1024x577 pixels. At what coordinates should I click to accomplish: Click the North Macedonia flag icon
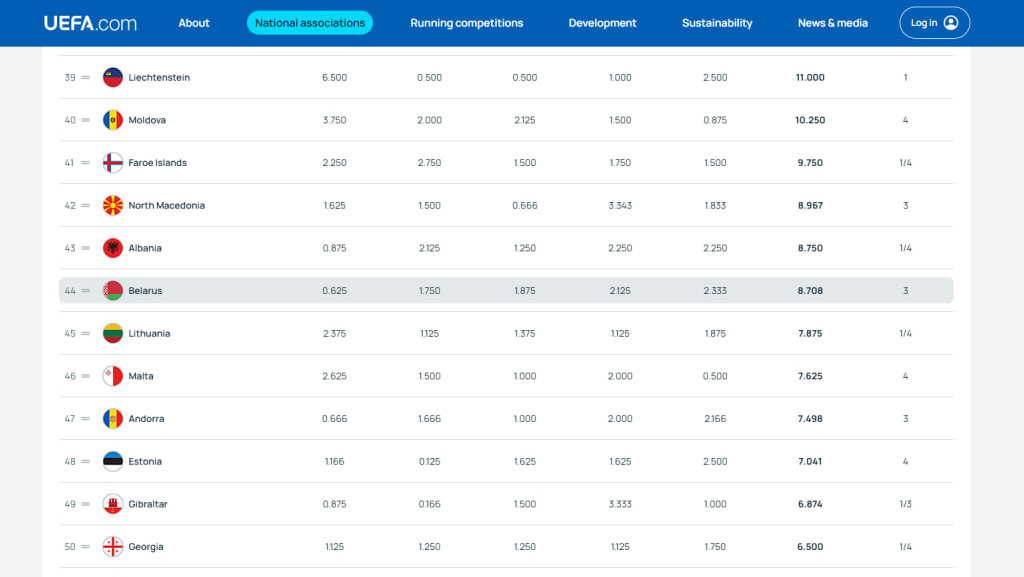pos(113,206)
